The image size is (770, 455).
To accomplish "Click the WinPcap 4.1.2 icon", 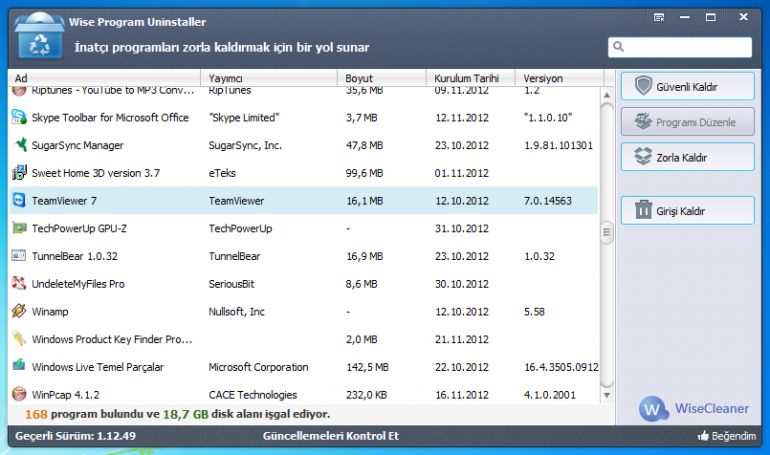I will coord(19,394).
